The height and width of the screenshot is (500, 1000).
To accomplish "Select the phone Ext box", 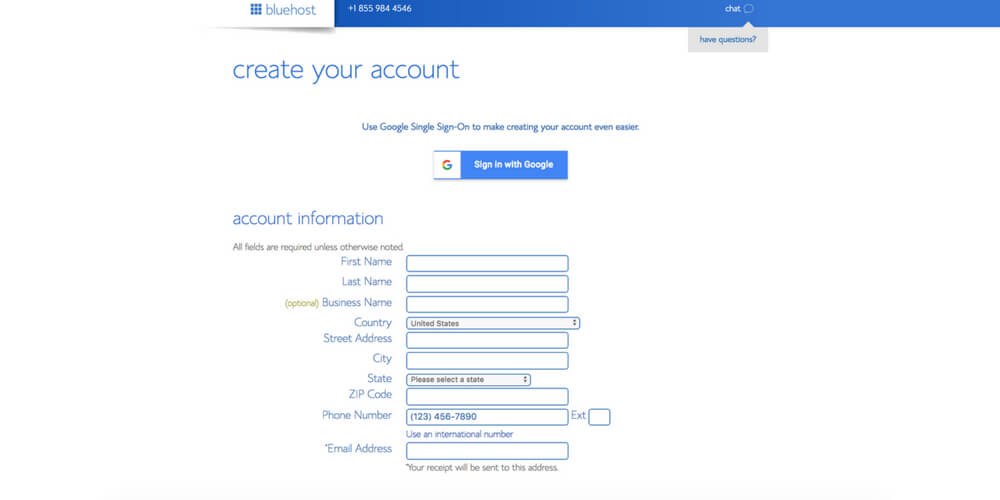I will tap(599, 417).
